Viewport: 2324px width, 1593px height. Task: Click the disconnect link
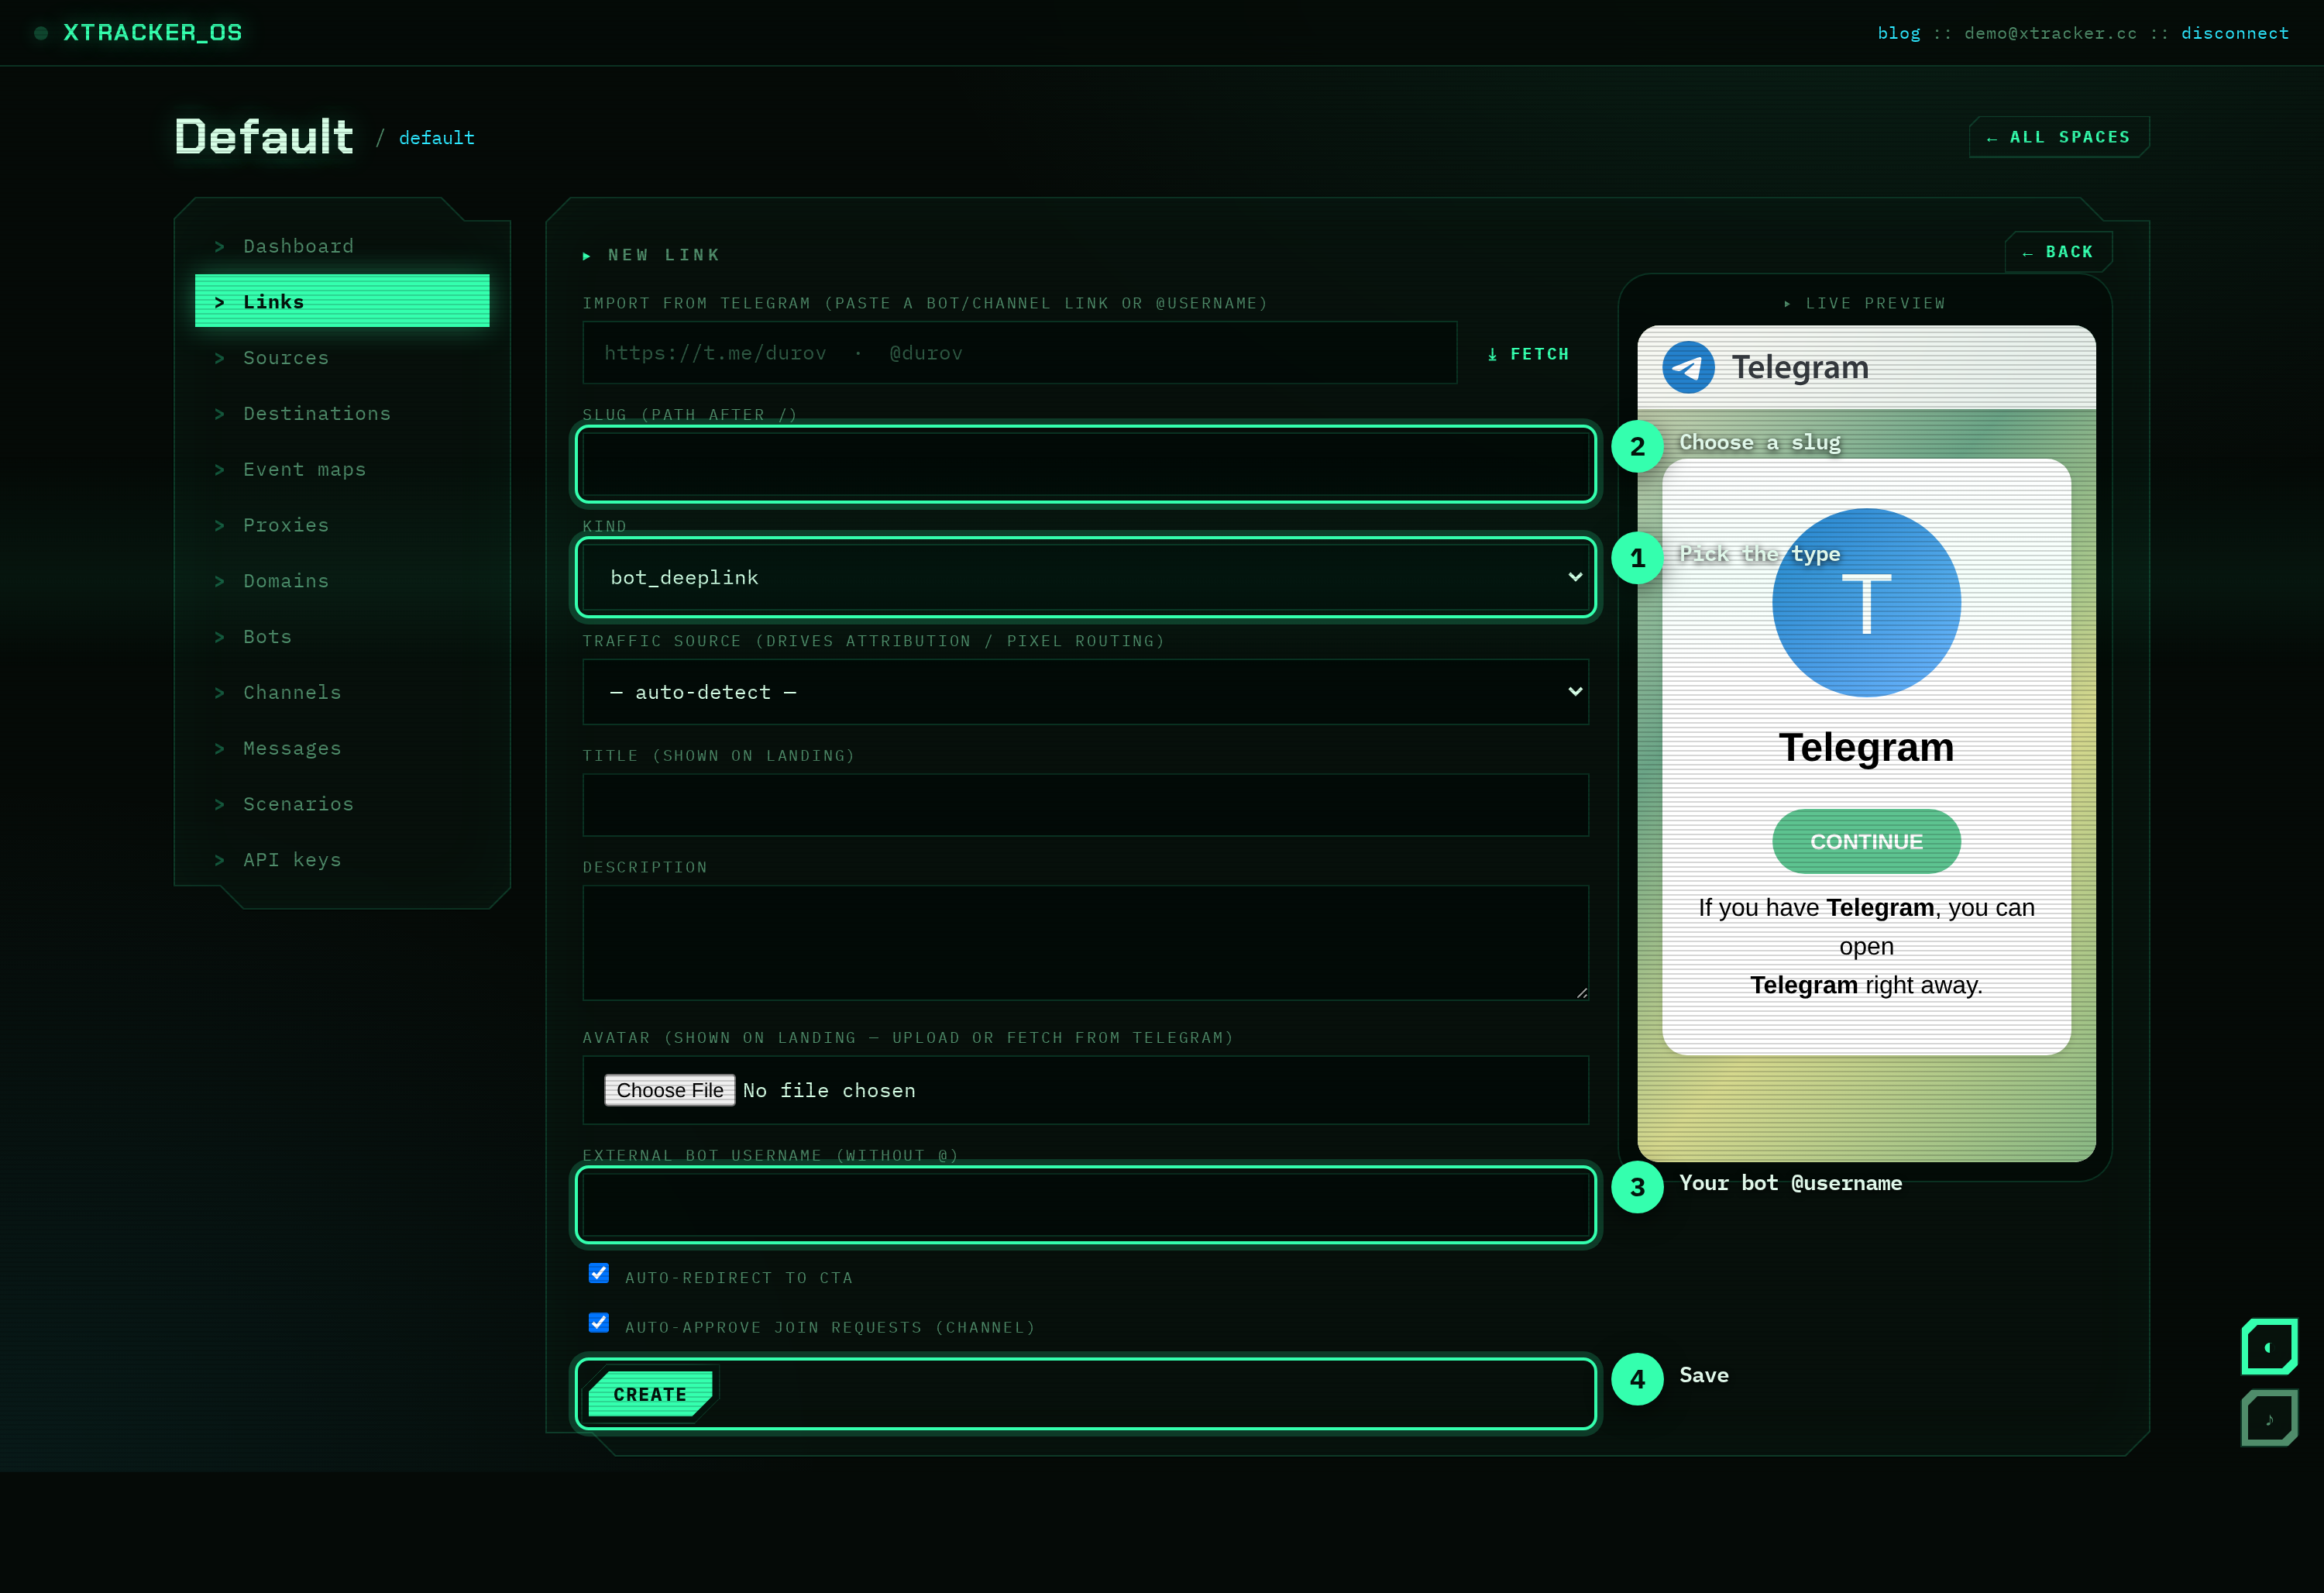click(x=2234, y=33)
